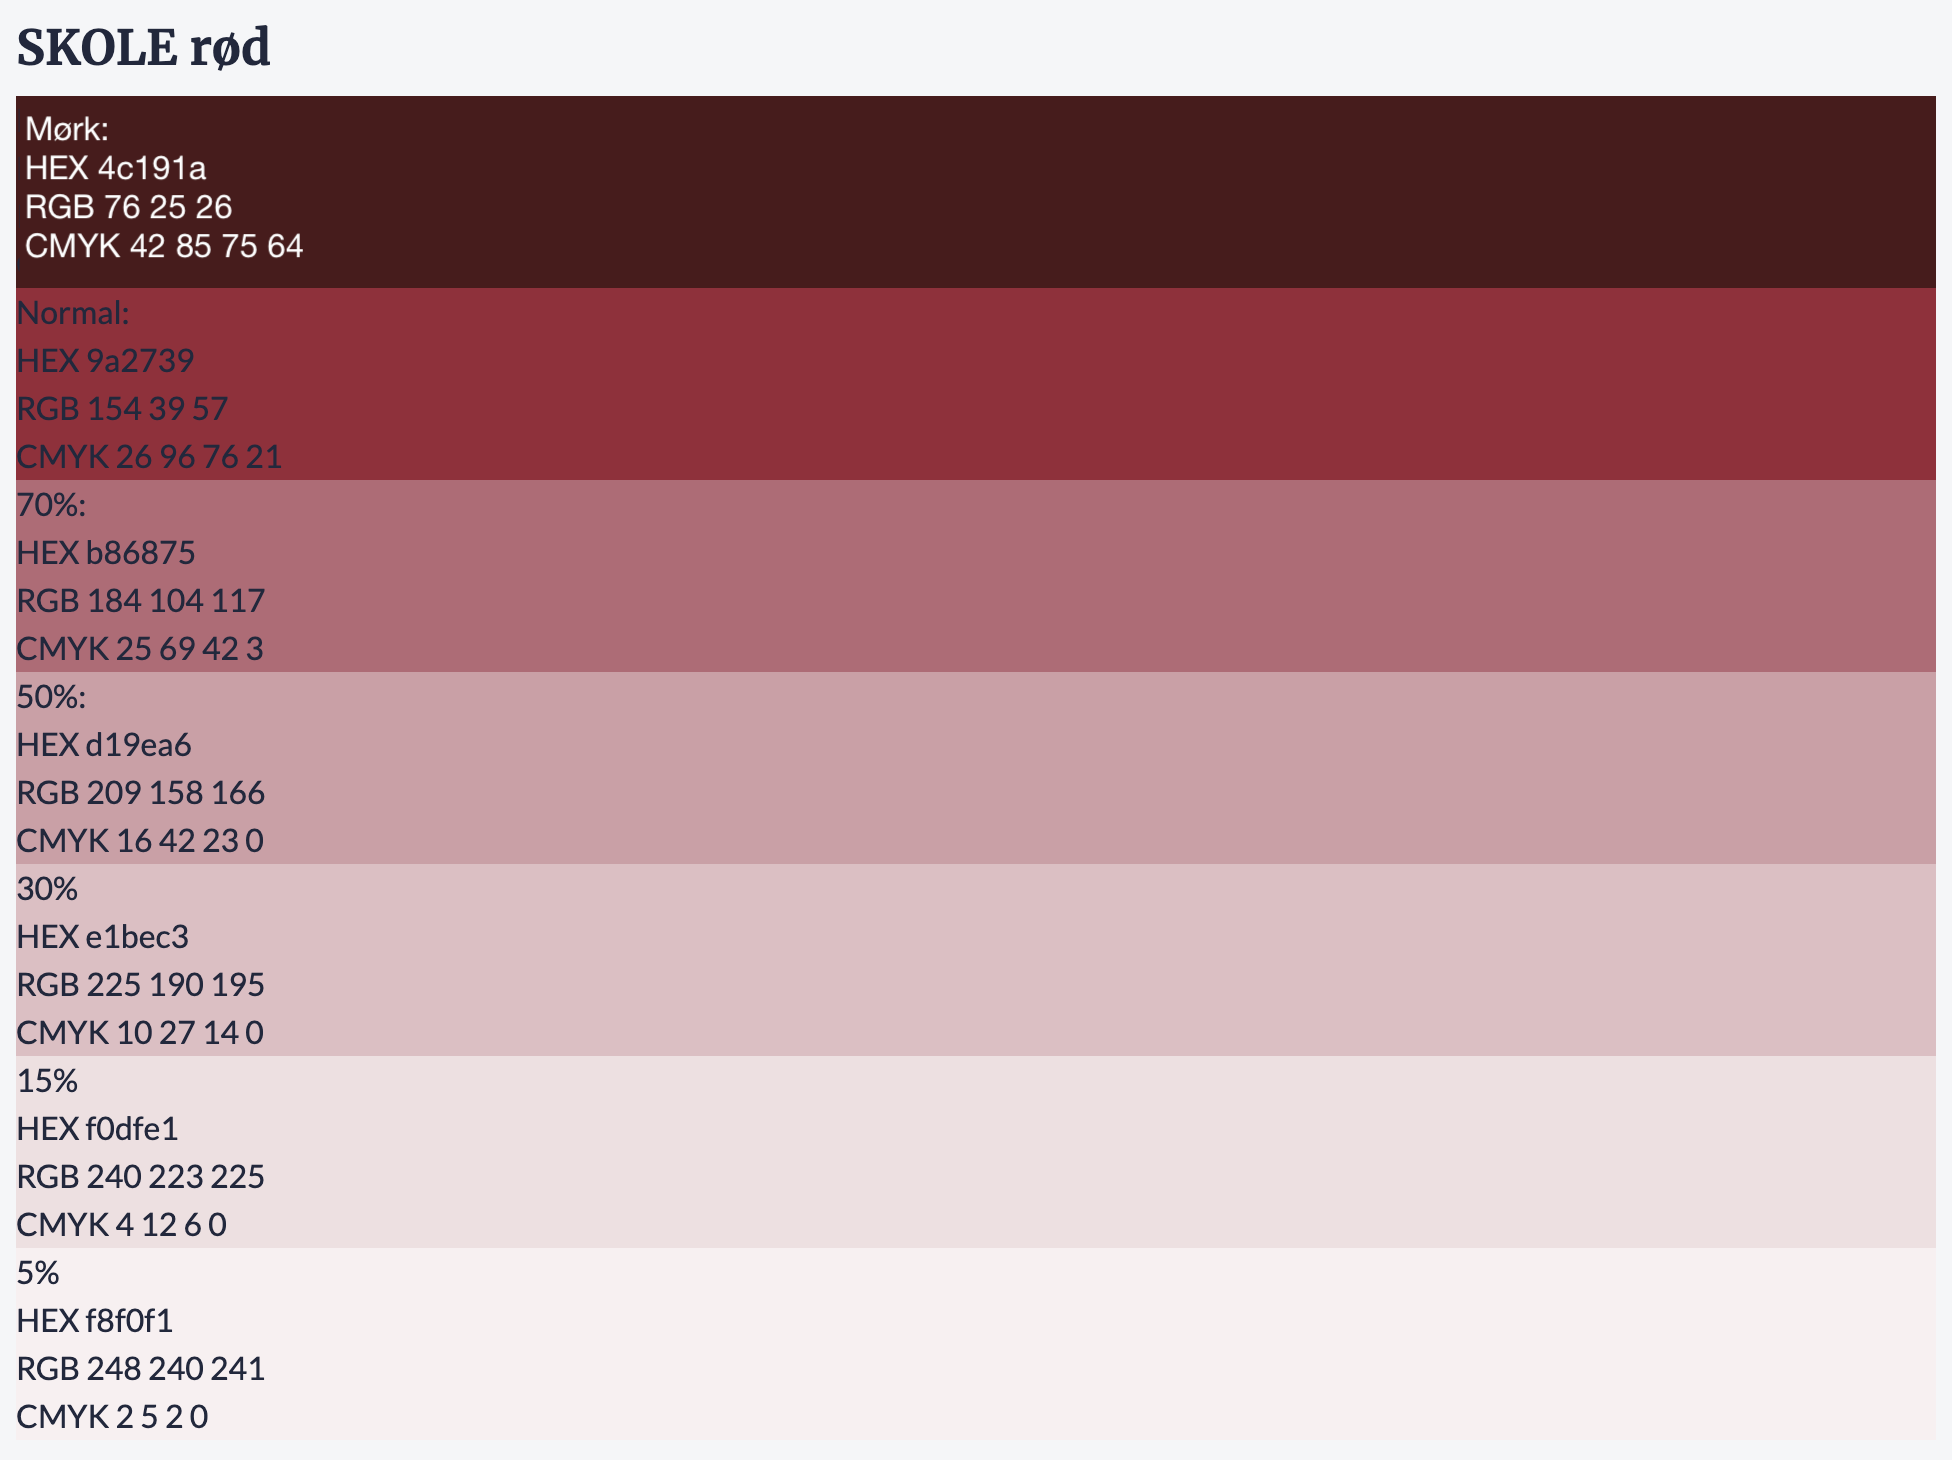Select the 70% tint swatch
1952x1460 pixels.
tap(976, 576)
